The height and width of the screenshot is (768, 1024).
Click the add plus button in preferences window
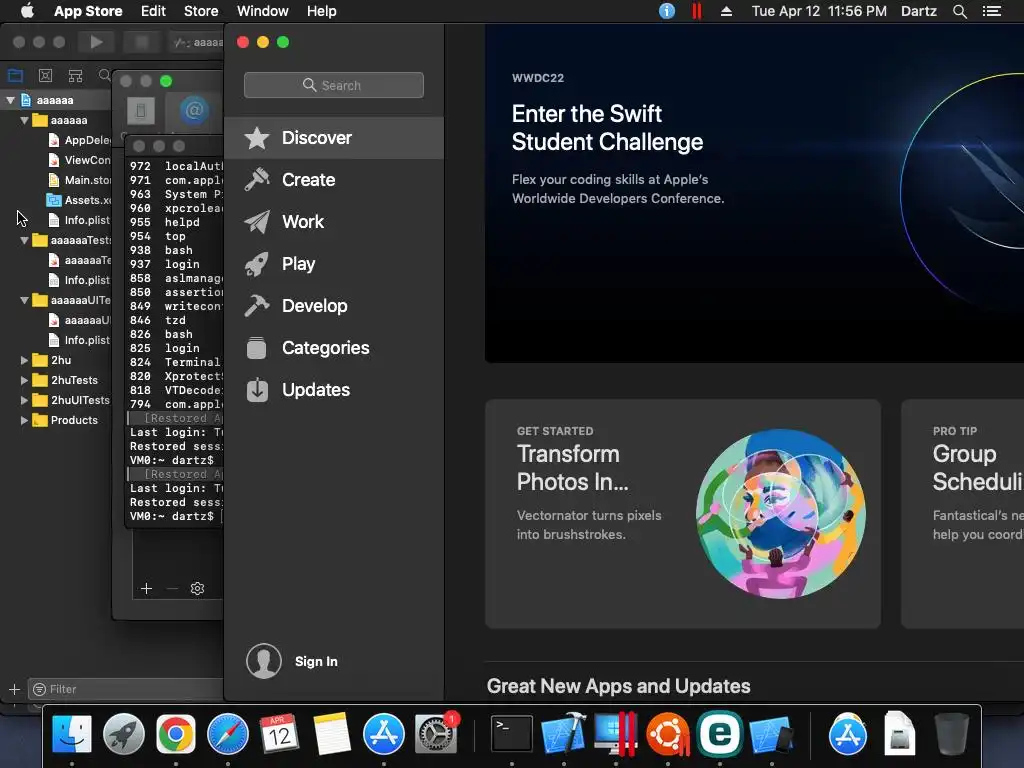(146, 588)
